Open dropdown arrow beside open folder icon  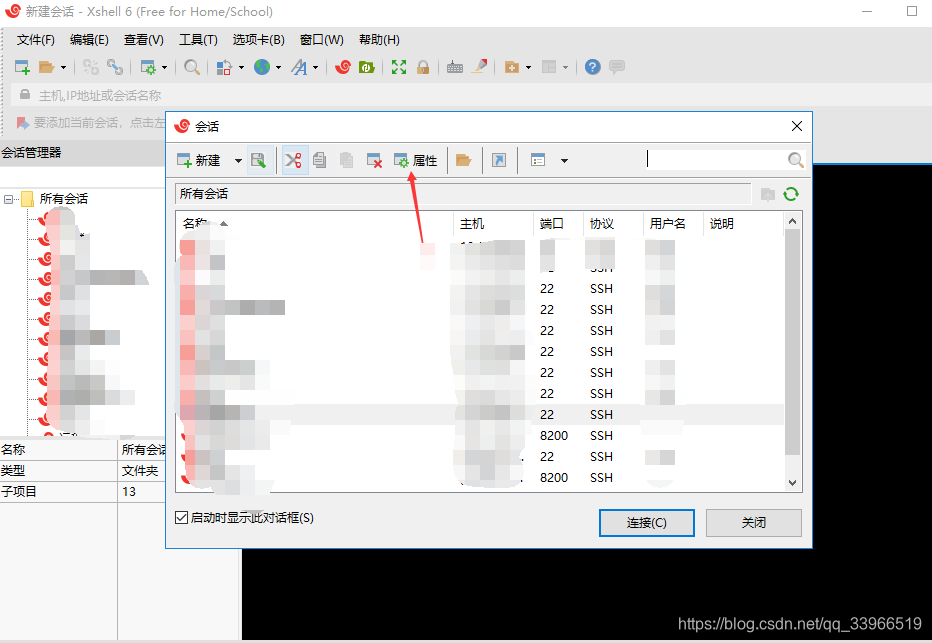point(63,68)
